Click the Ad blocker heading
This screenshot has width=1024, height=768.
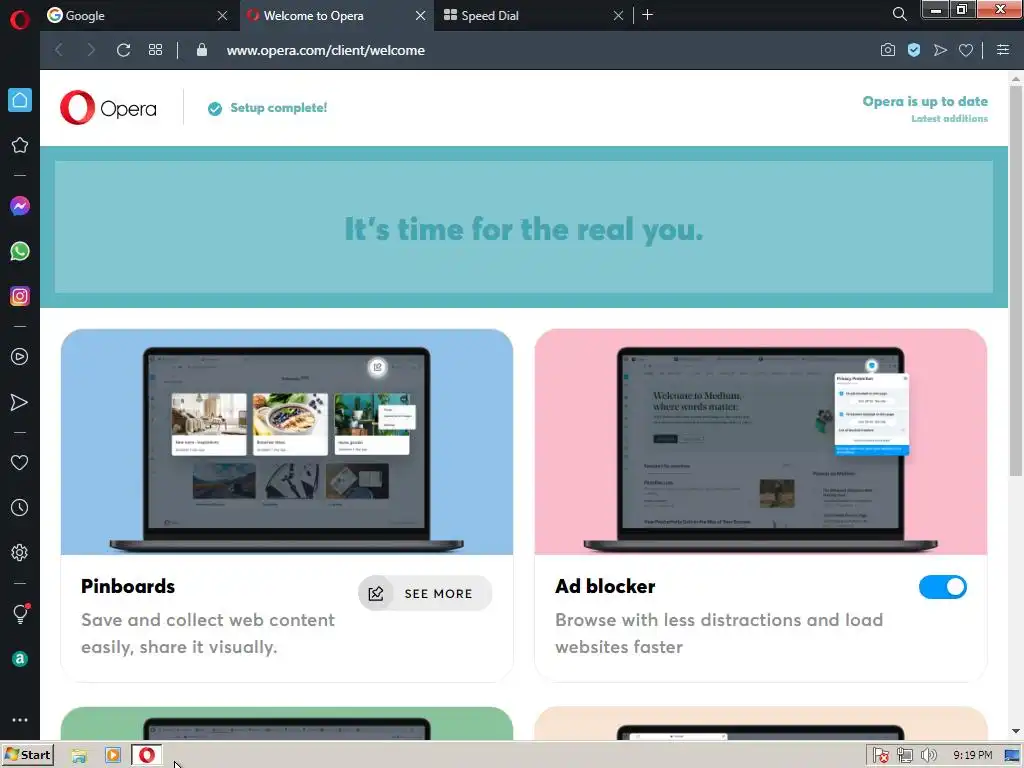605,586
